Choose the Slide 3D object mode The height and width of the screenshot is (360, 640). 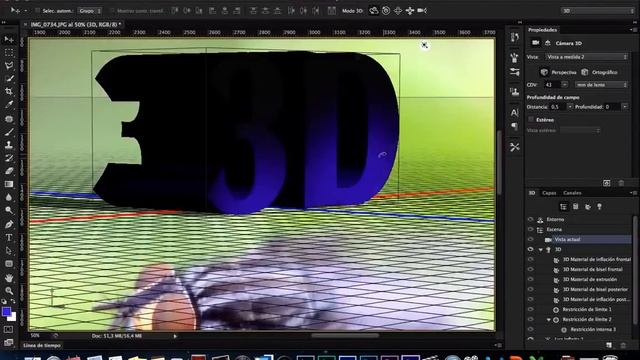point(410,11)
